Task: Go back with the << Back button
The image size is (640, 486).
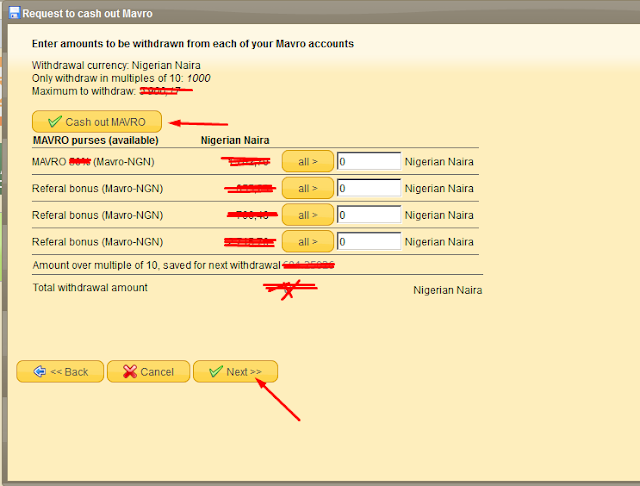Action: [x=60, y=371]
